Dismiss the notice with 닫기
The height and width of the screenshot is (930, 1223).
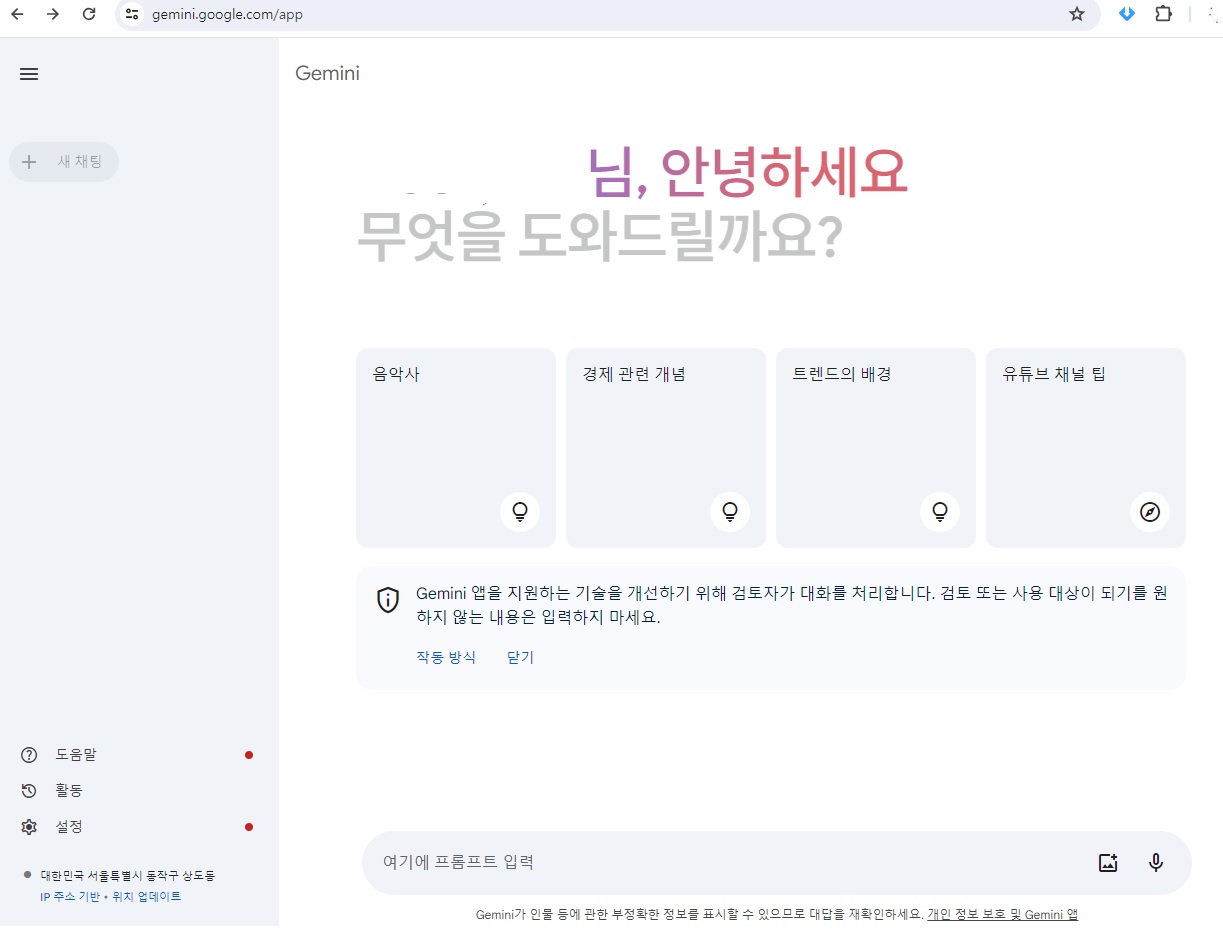pyautogui.click(x=520, y=657)
